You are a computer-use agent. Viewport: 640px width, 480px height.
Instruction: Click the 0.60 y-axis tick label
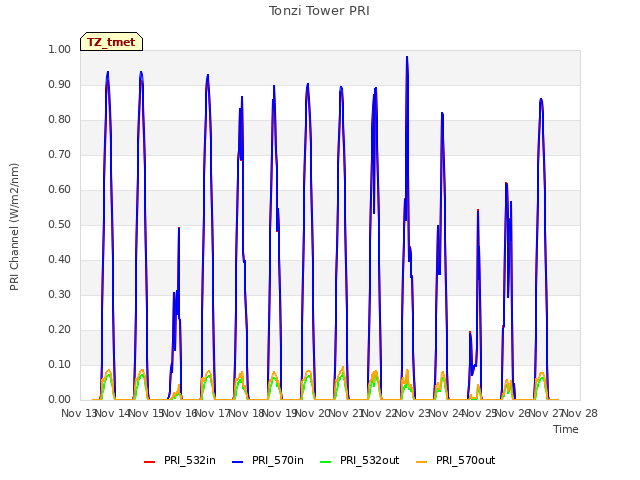59,189
